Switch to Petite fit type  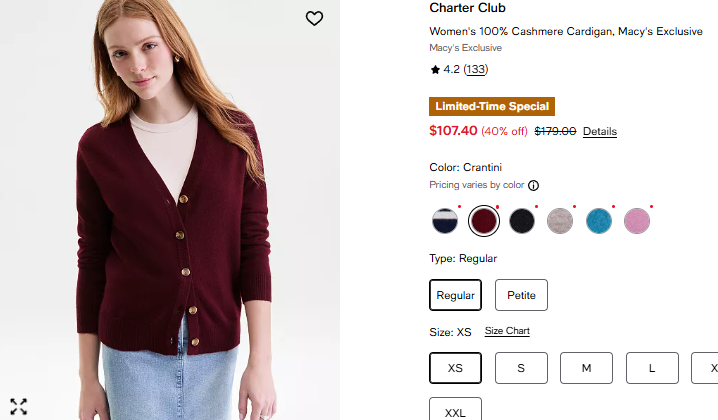point(521,295)
